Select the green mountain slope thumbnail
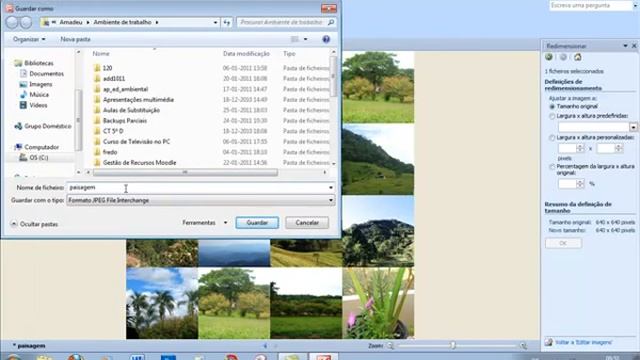640x360 pixels. click(x=378, y=160)
